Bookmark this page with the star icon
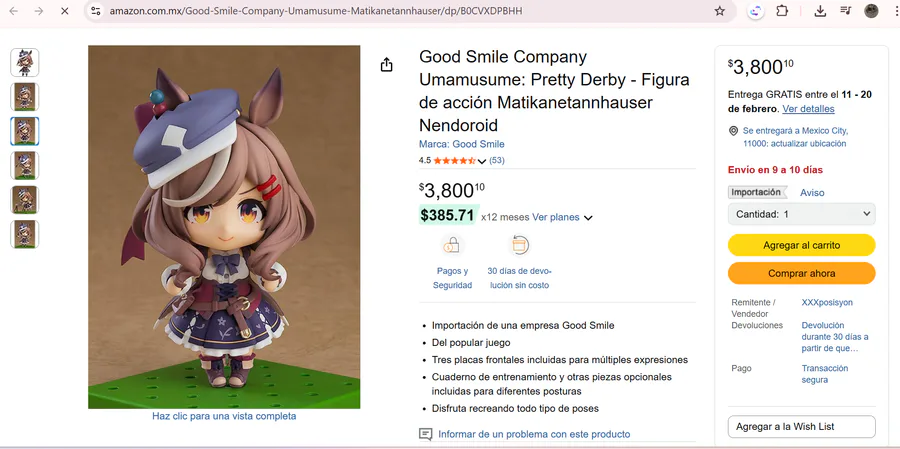This screenshot has width=900, height=449. (719, 11)
